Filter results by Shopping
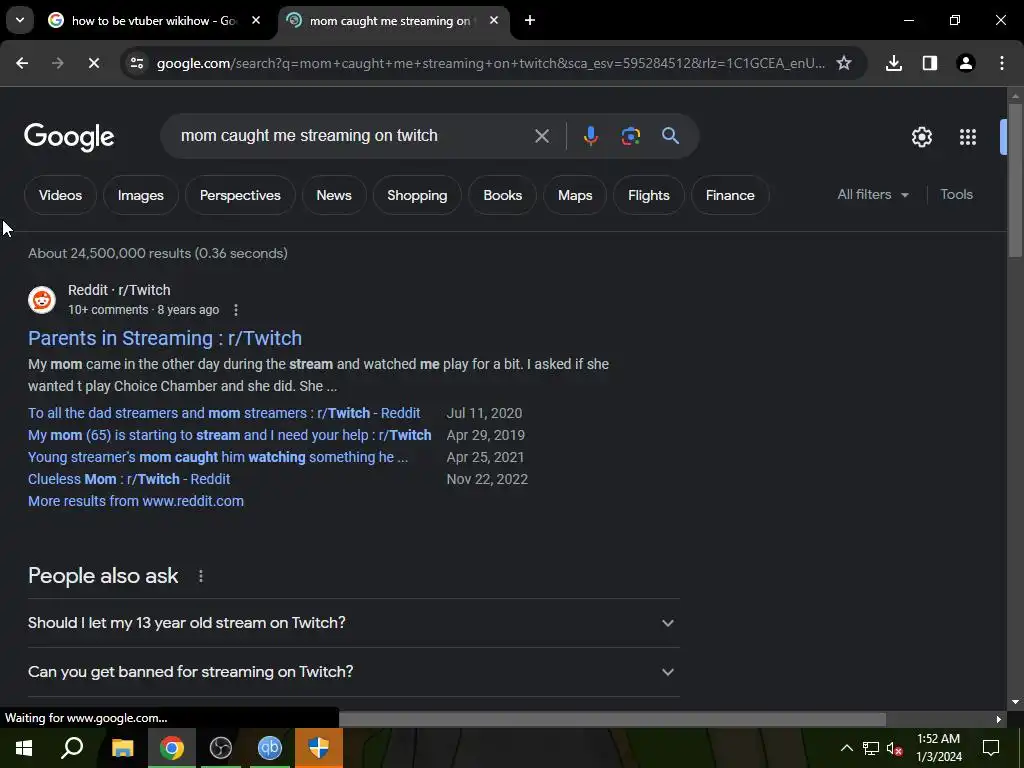Screen dimensions: 1024x768 pyautogui.click(x=417, y=195)
